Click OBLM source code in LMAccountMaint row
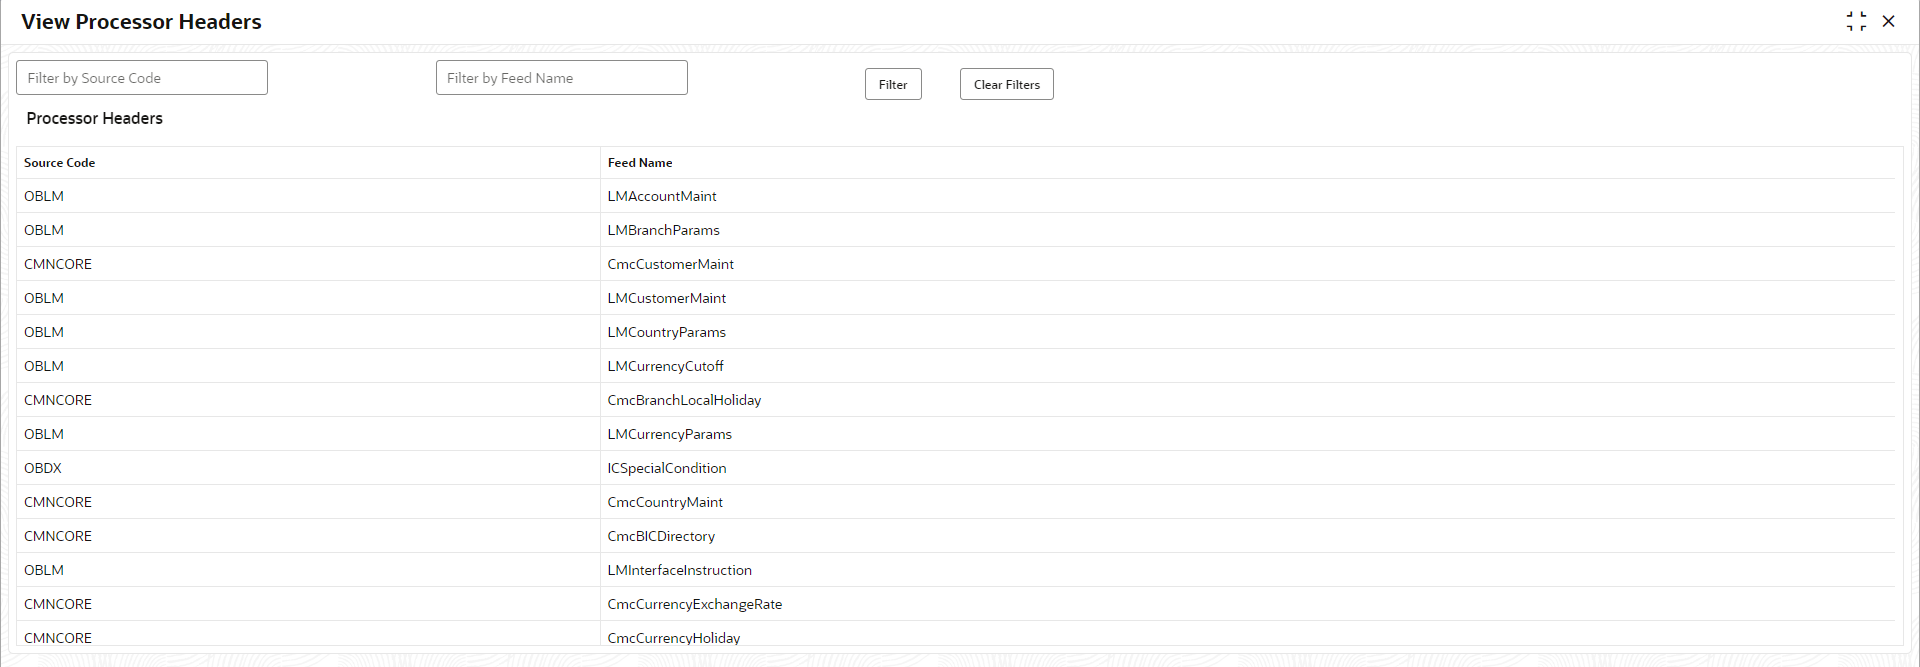The image size is (1920, 667). tap(308, 196)
